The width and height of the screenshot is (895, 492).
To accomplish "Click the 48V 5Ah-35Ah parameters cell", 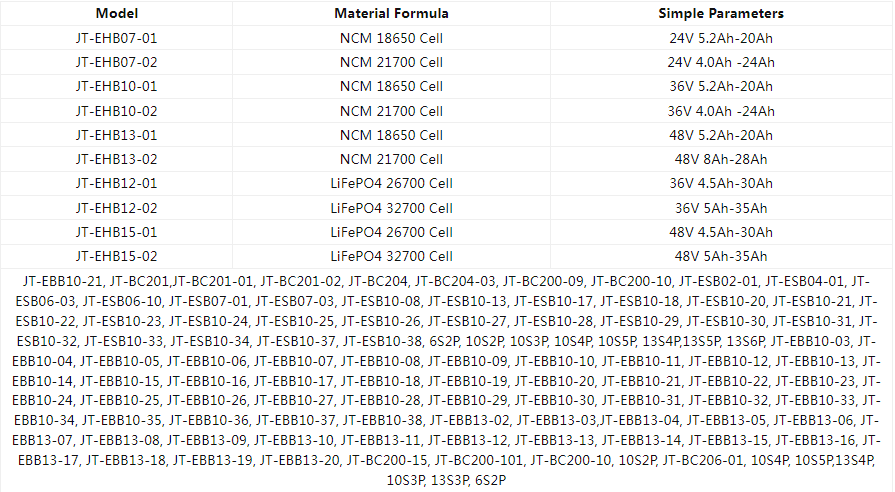I will point(720,256).
